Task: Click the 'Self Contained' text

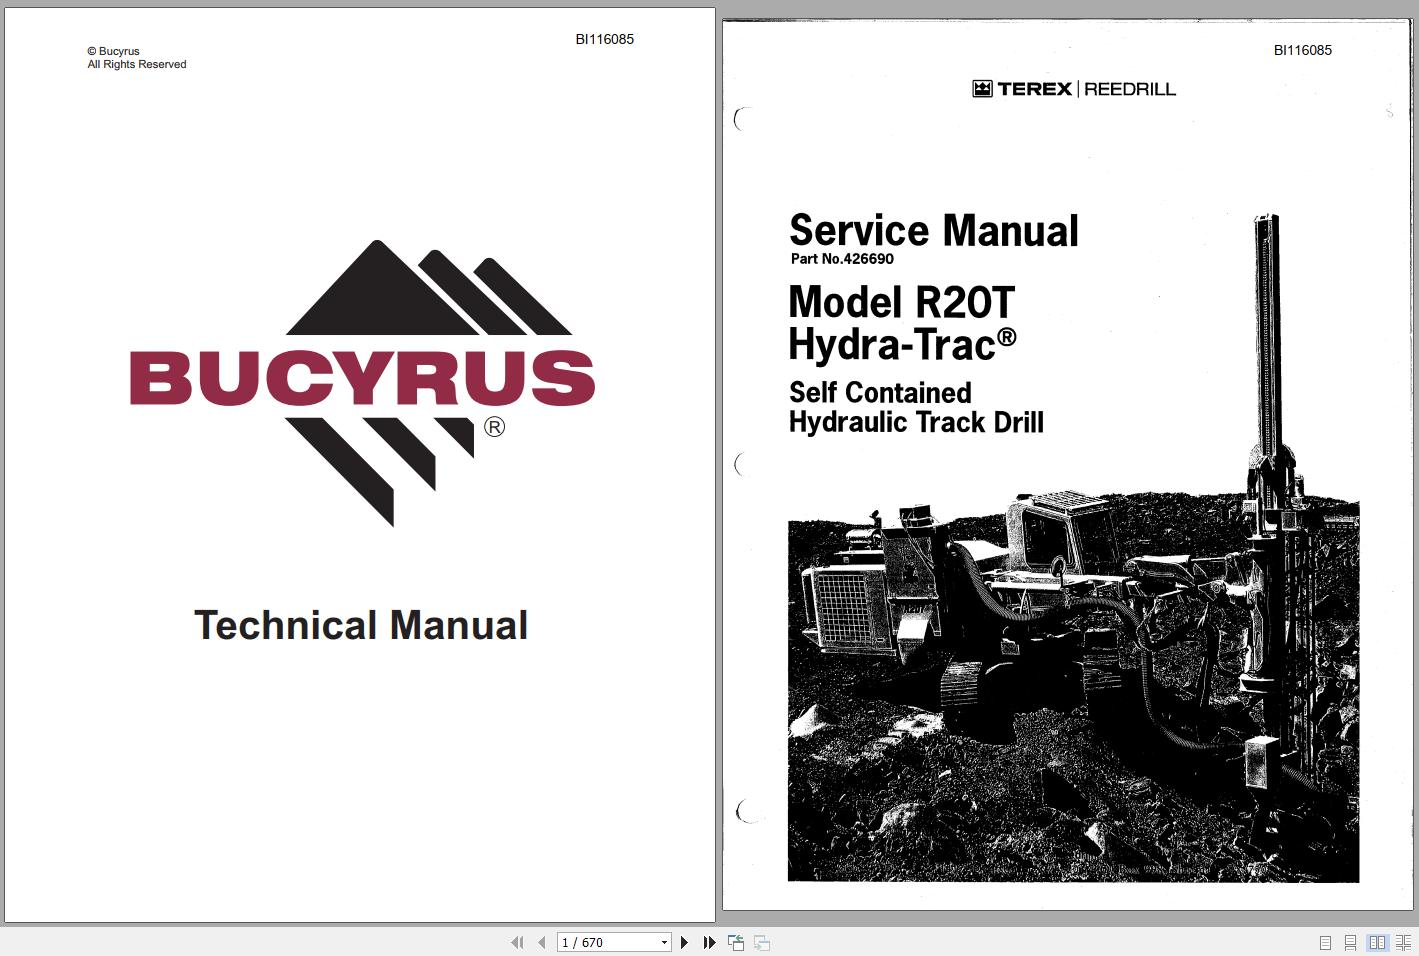Action: (x=880, y=392)
